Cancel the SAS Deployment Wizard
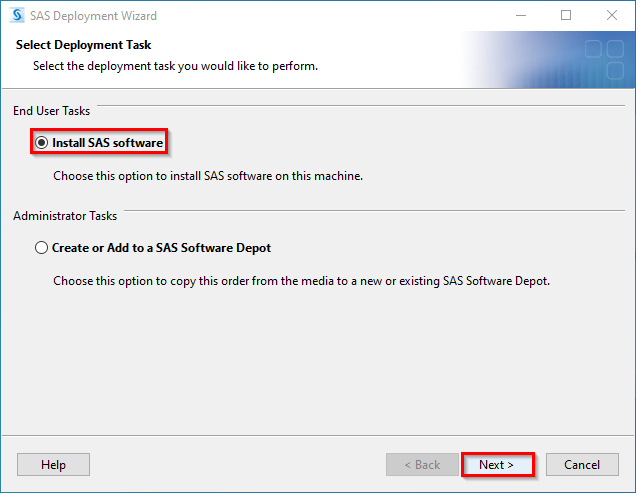Viewport: 636px width, 493px height. [582, 465]
